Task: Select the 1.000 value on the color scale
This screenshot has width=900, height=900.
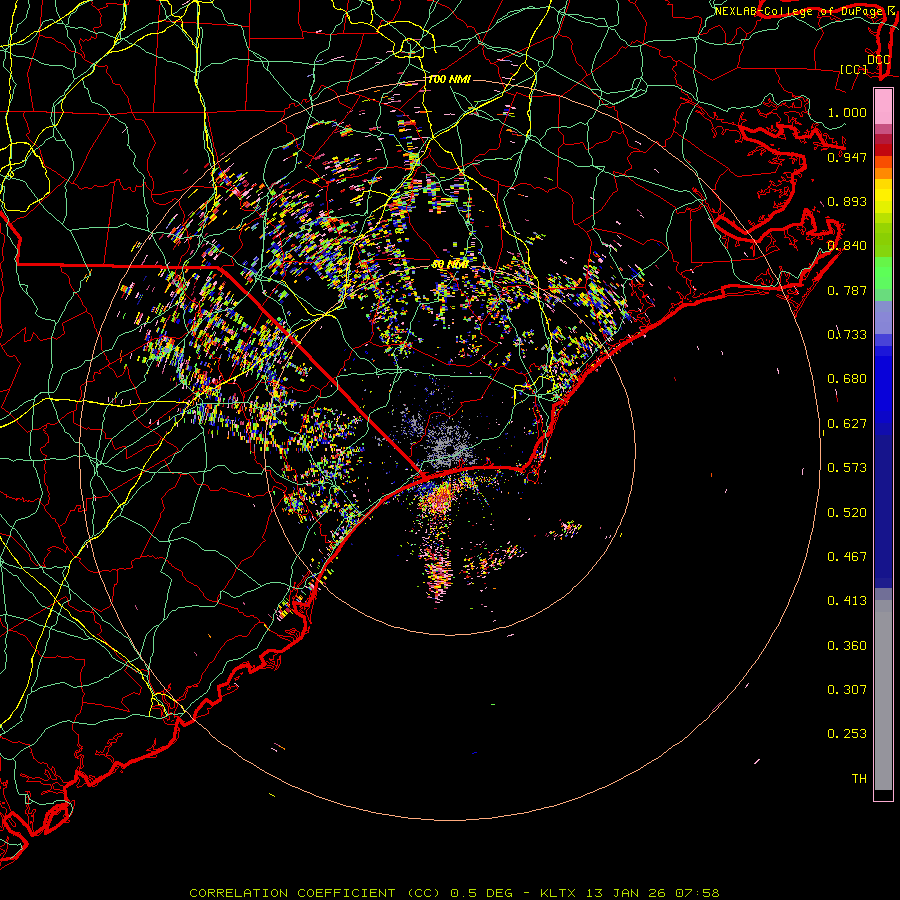Action: tap(847, 112)
